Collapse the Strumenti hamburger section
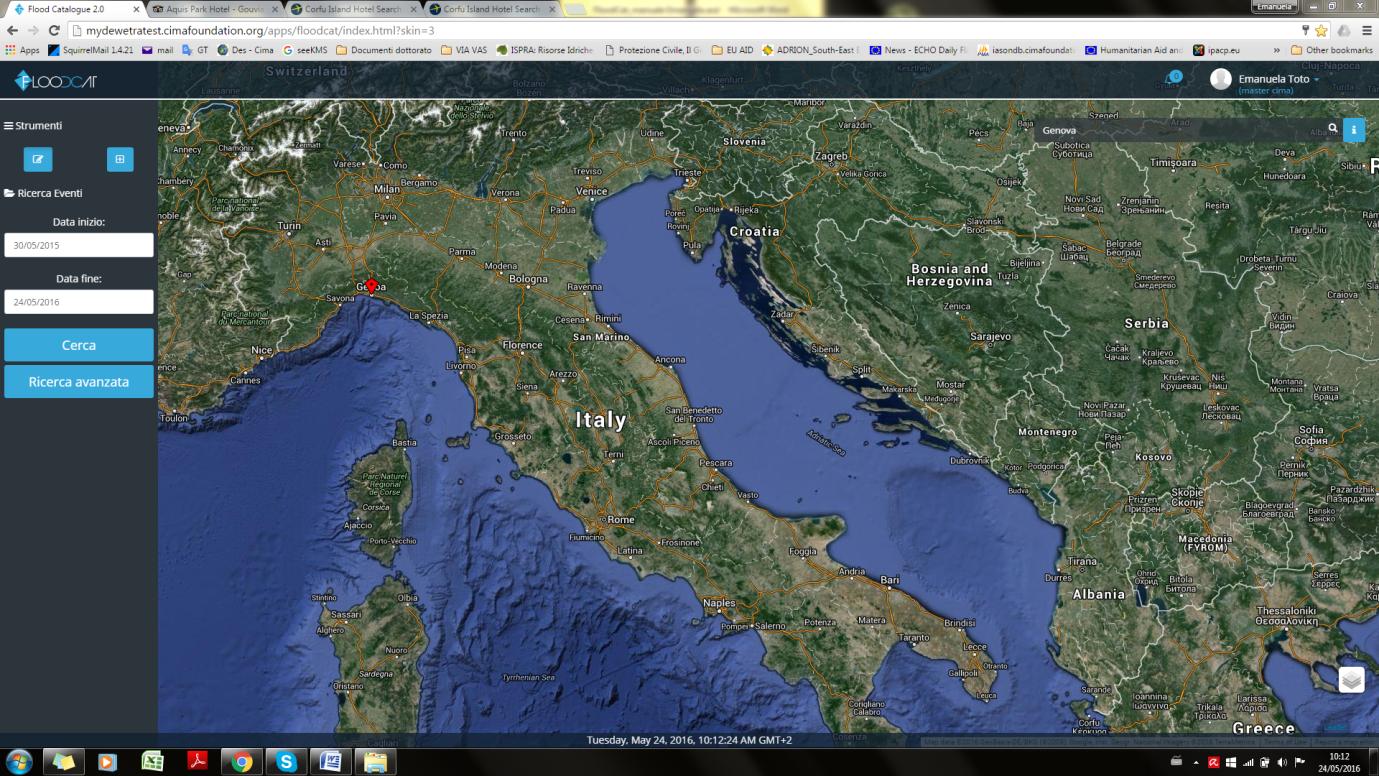 click(33, 126)
